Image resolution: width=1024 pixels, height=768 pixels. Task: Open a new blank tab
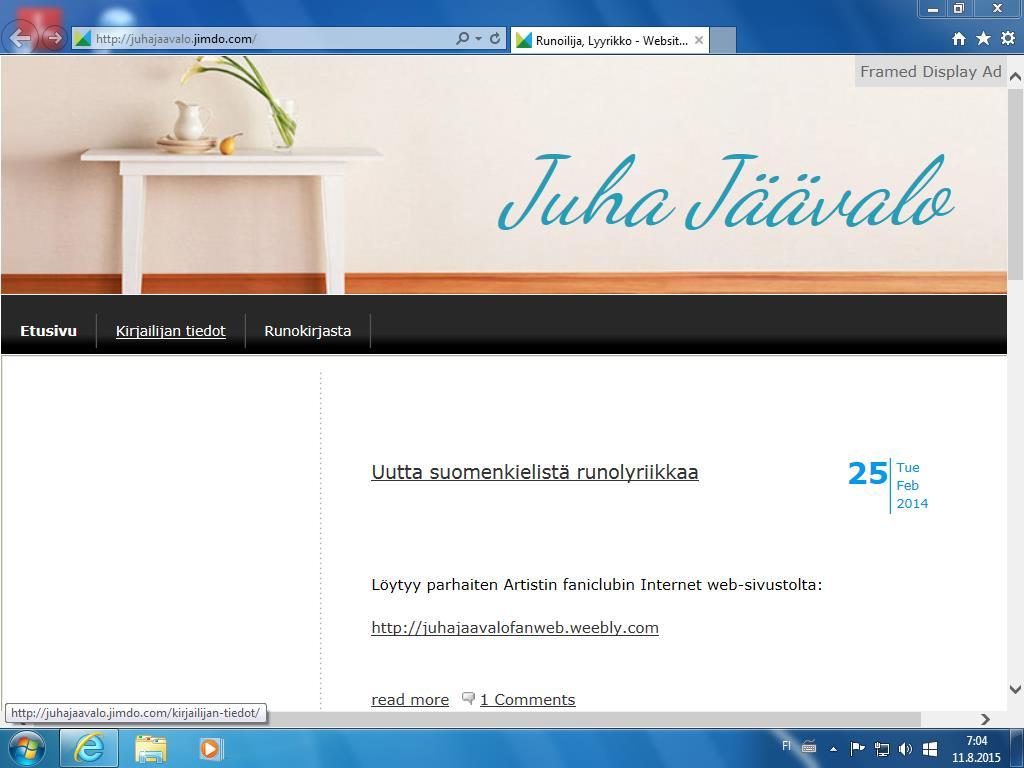point(722,40)
